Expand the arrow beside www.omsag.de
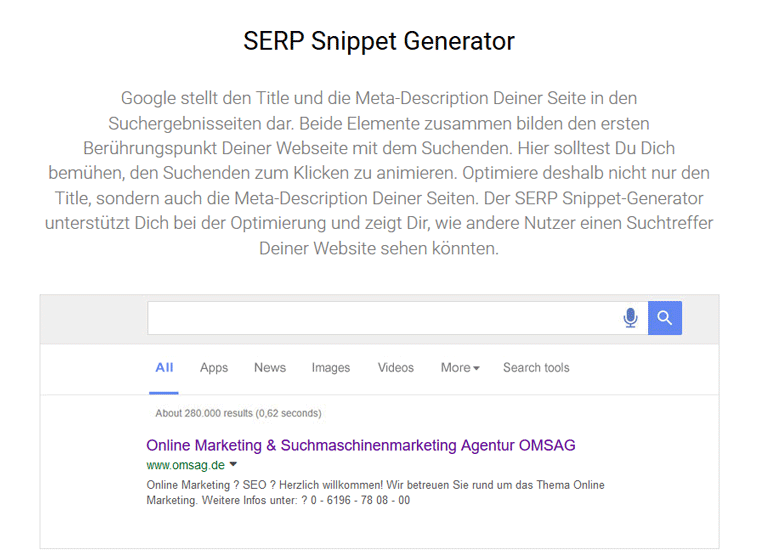 (x=233, y=465)
